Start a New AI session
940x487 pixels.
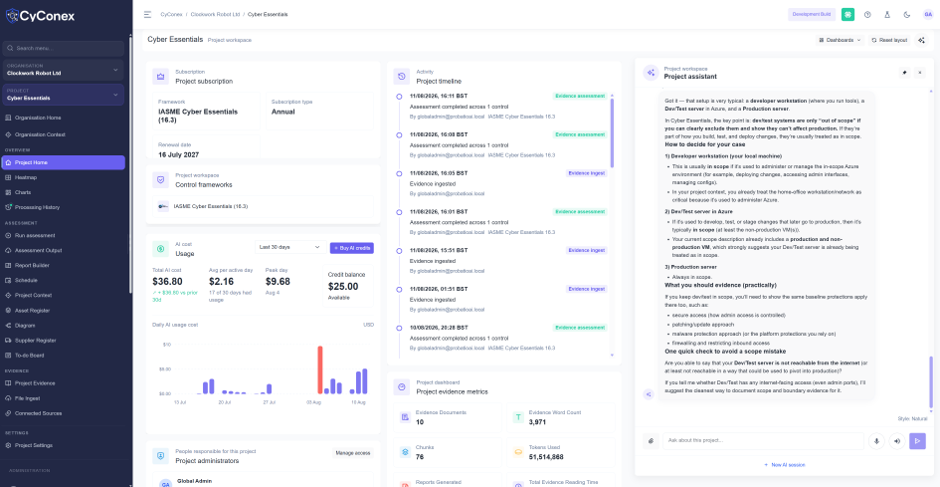pyautogui.click(x=784, y=465)
